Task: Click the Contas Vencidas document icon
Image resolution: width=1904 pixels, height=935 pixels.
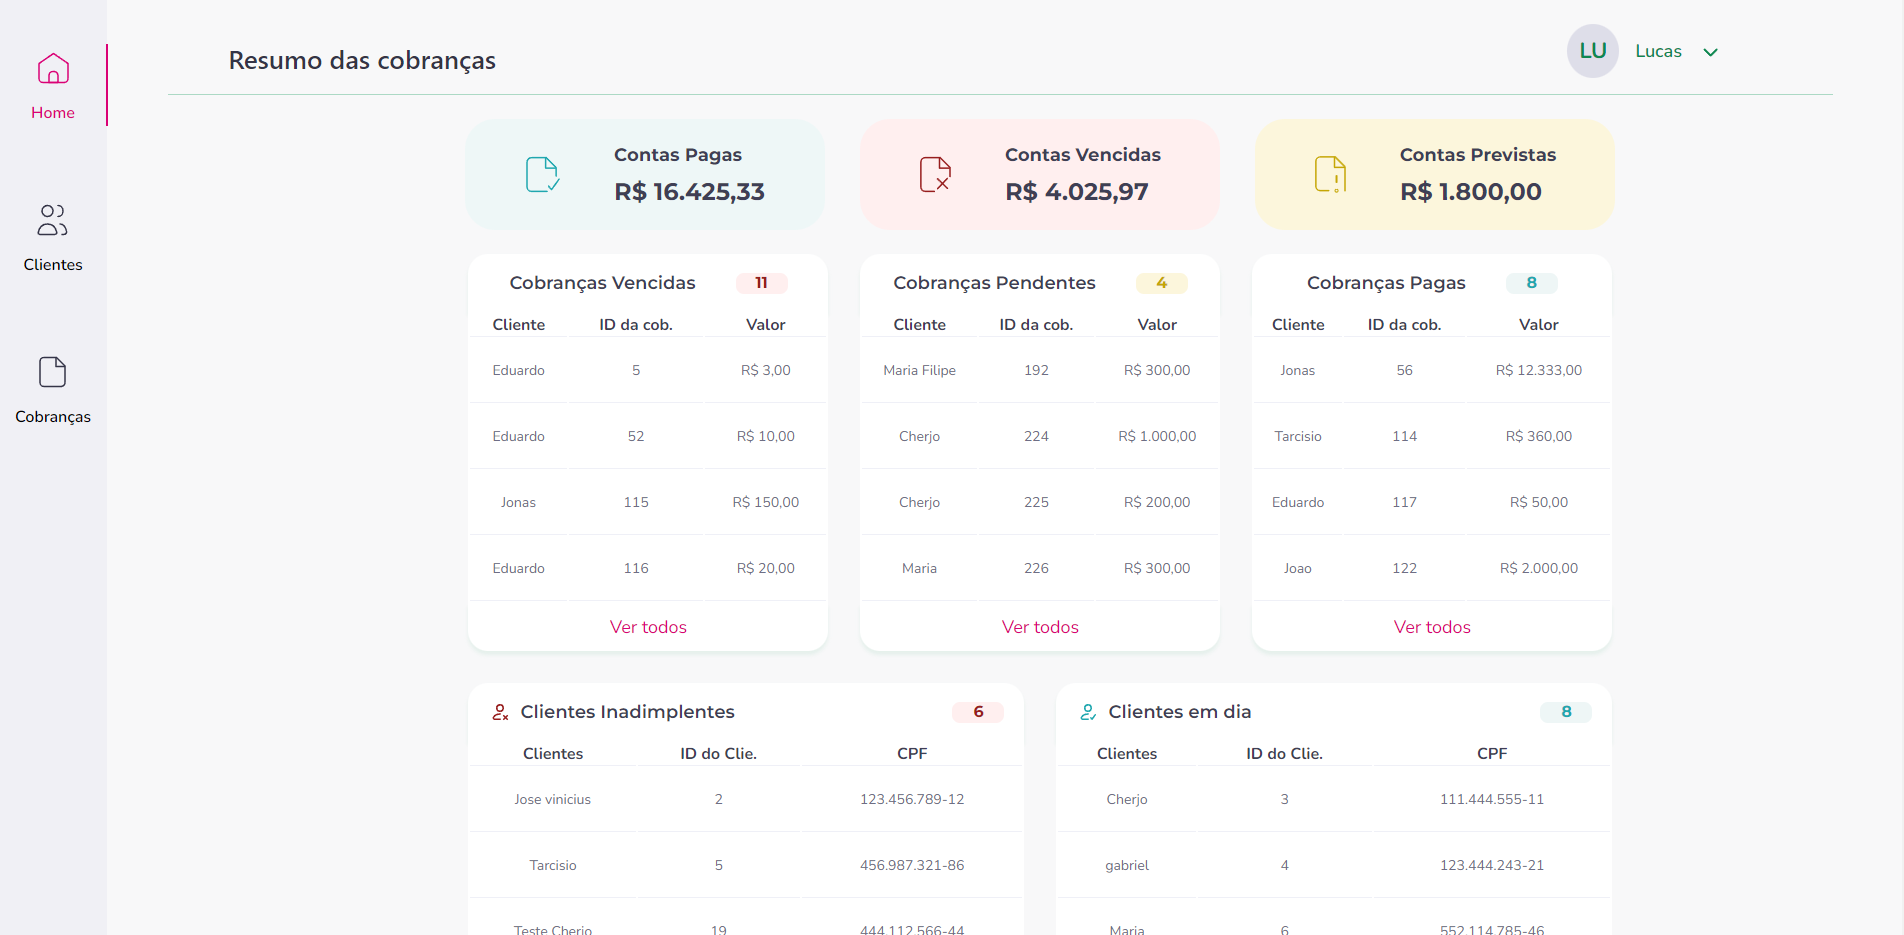Action: coord(936,174)
